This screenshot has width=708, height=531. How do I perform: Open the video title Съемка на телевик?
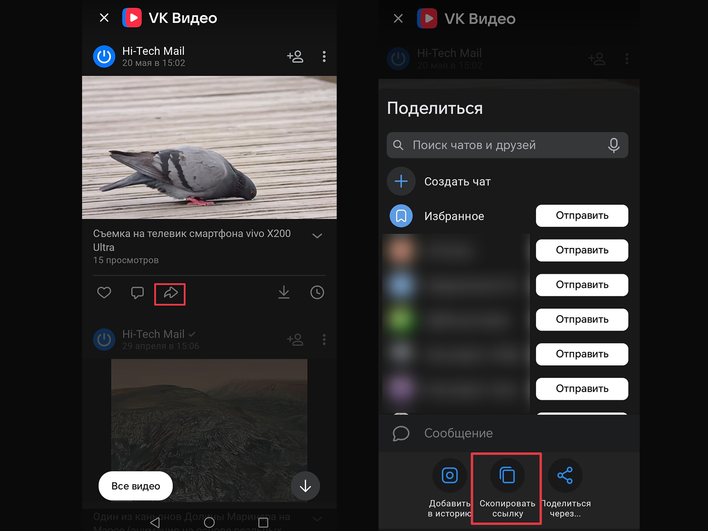tap(192, 240)
